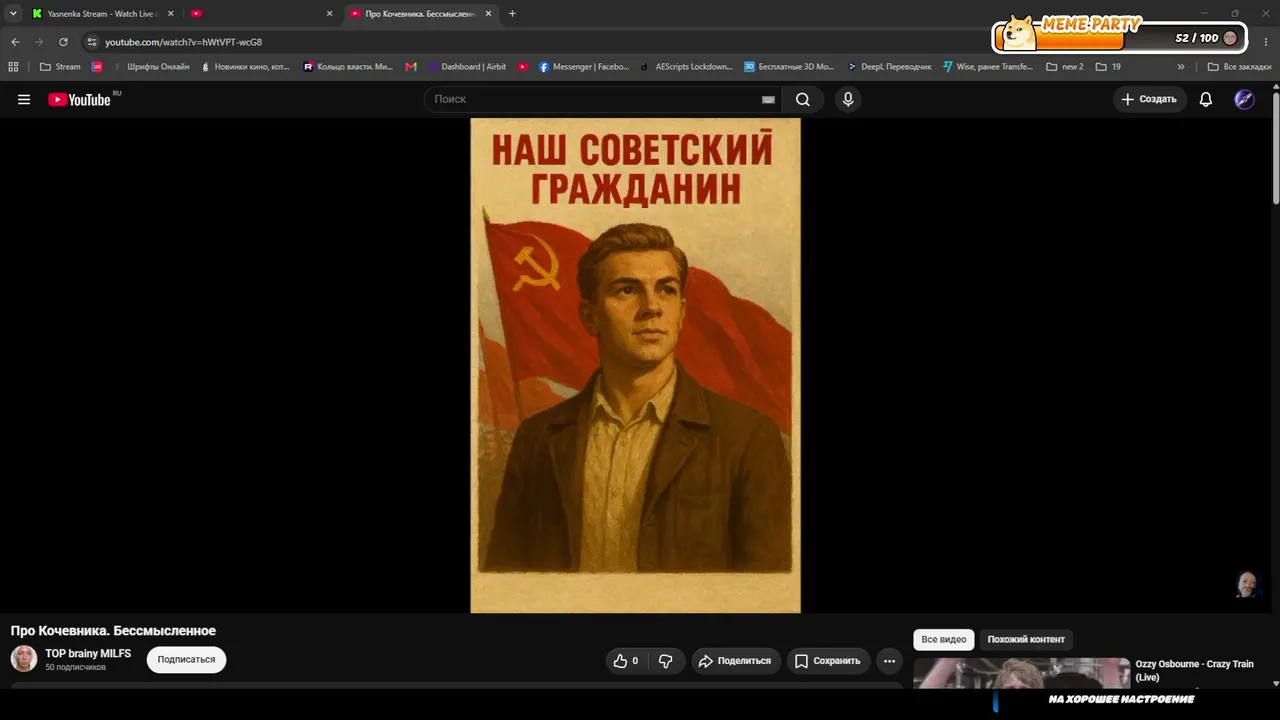The width and height of the screenshot is (1280, 720).
Task: Like the video with thumbs up
Action: 626,661
